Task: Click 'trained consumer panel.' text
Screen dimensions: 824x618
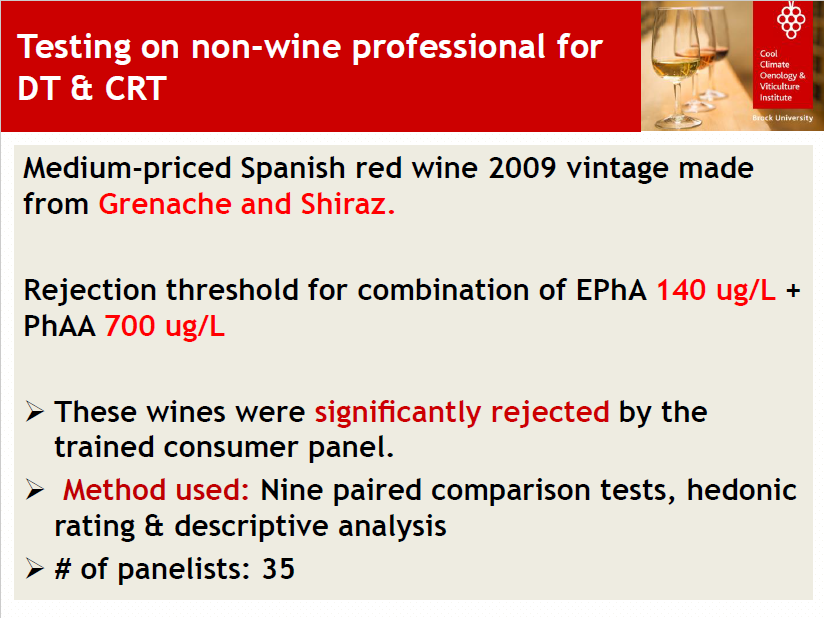Action: [x=224, y=448]
